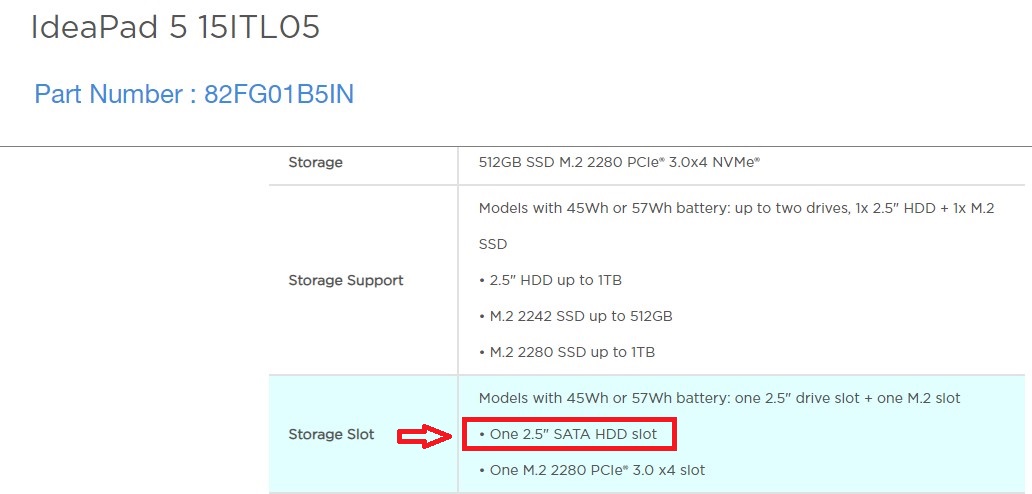Click the horizontal divider below part number
1032x494 pixels.
[516, 146]
